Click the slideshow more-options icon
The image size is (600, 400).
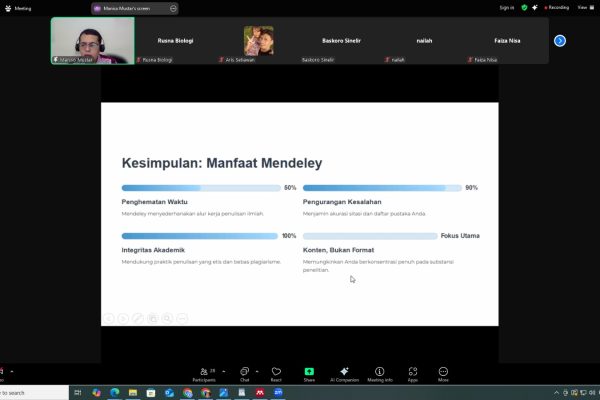point(182,318)
